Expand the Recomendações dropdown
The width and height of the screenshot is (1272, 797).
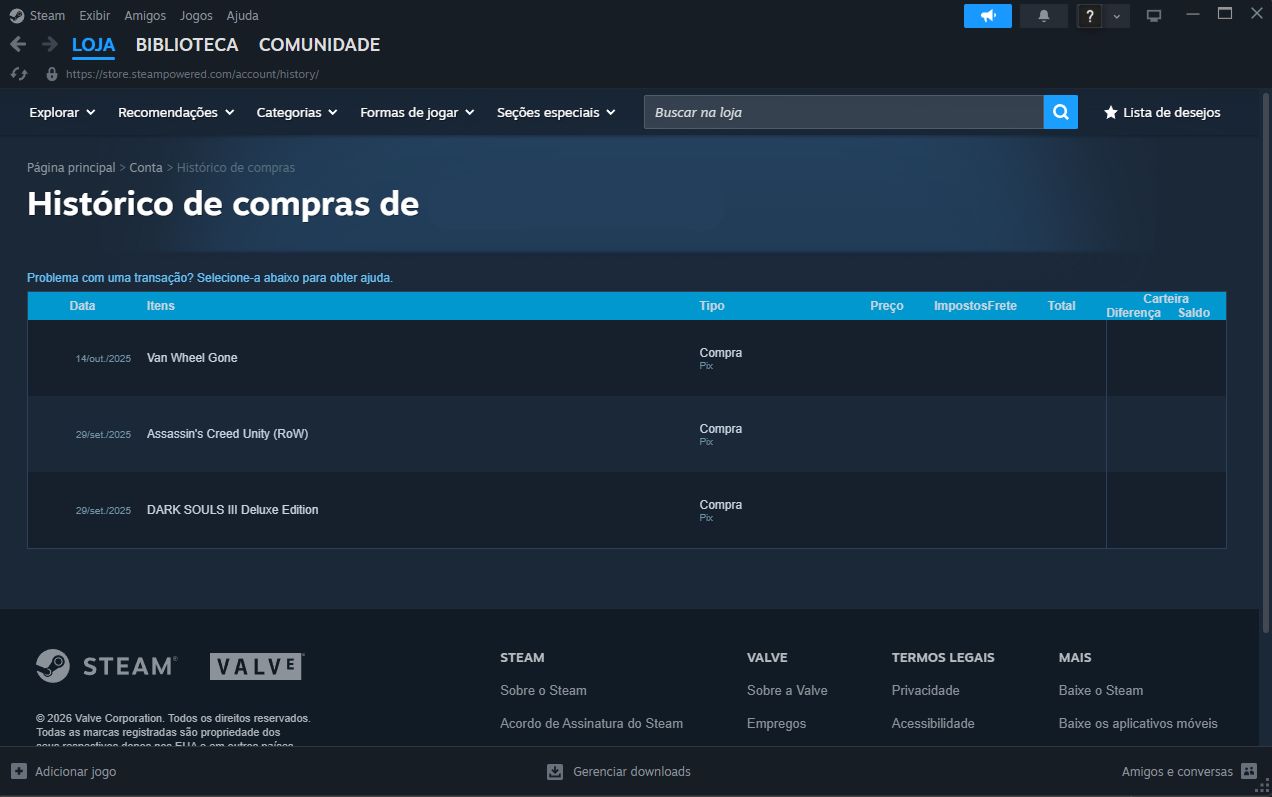pos(176,113)
